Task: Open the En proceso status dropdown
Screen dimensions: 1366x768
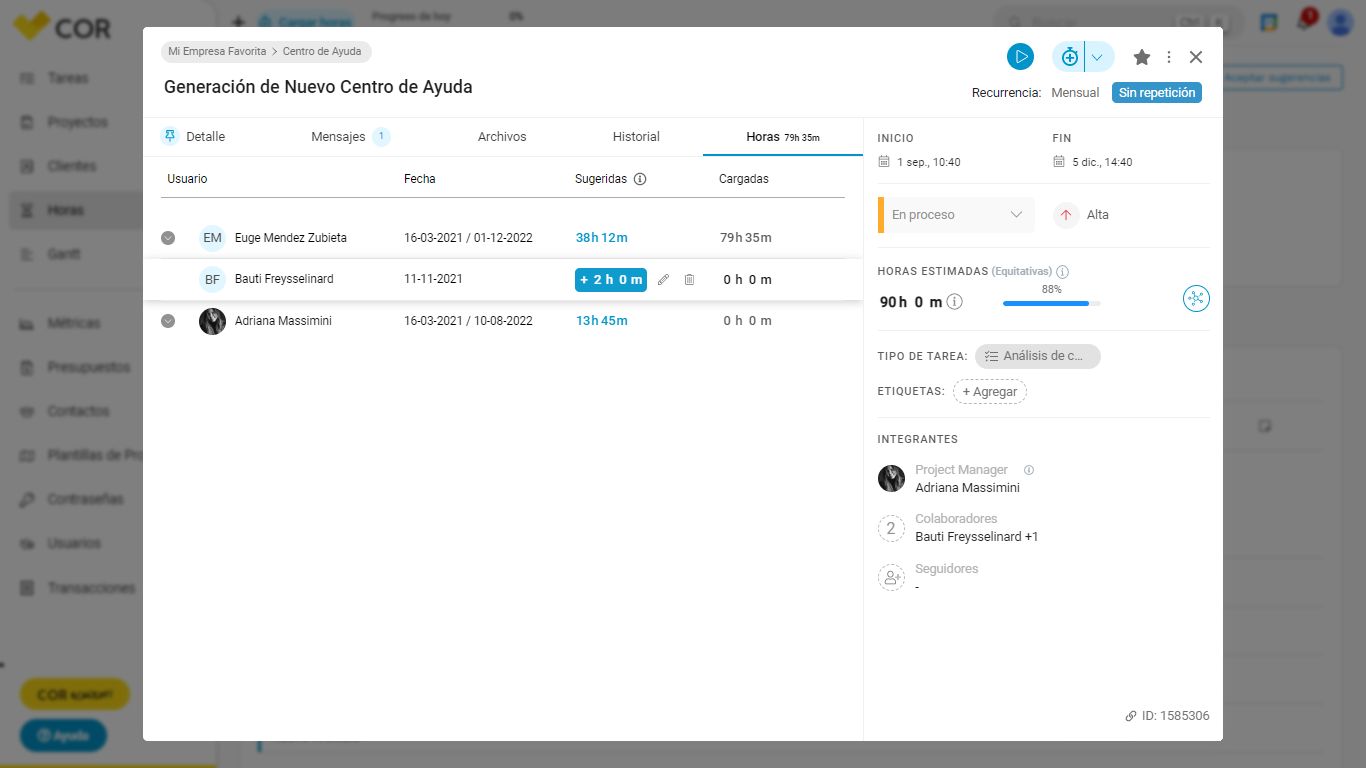Action: pyautogui.click(x=956, y=215)
